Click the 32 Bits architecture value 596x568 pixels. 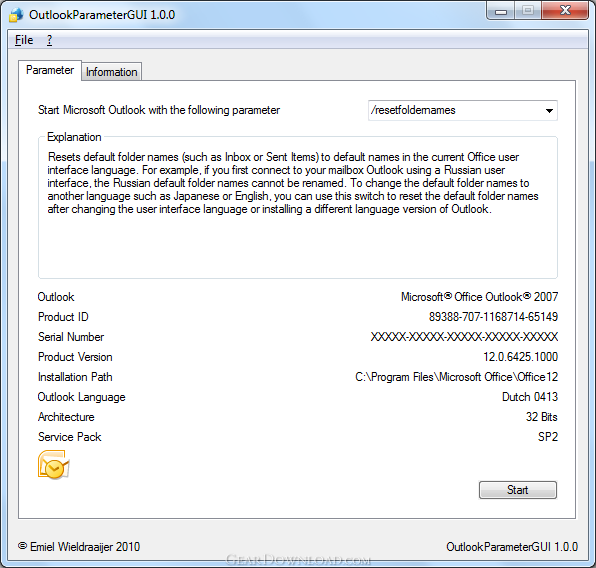click(542, 417)
